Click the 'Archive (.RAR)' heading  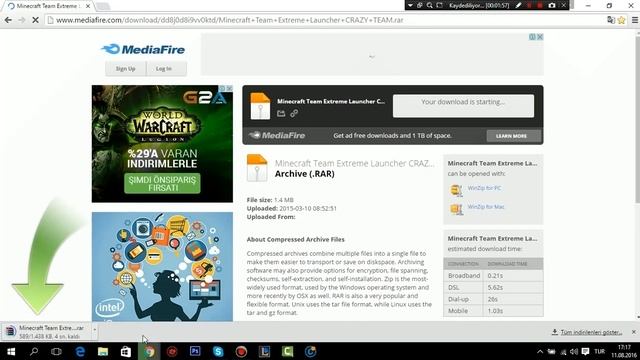(x=304, y=174)
